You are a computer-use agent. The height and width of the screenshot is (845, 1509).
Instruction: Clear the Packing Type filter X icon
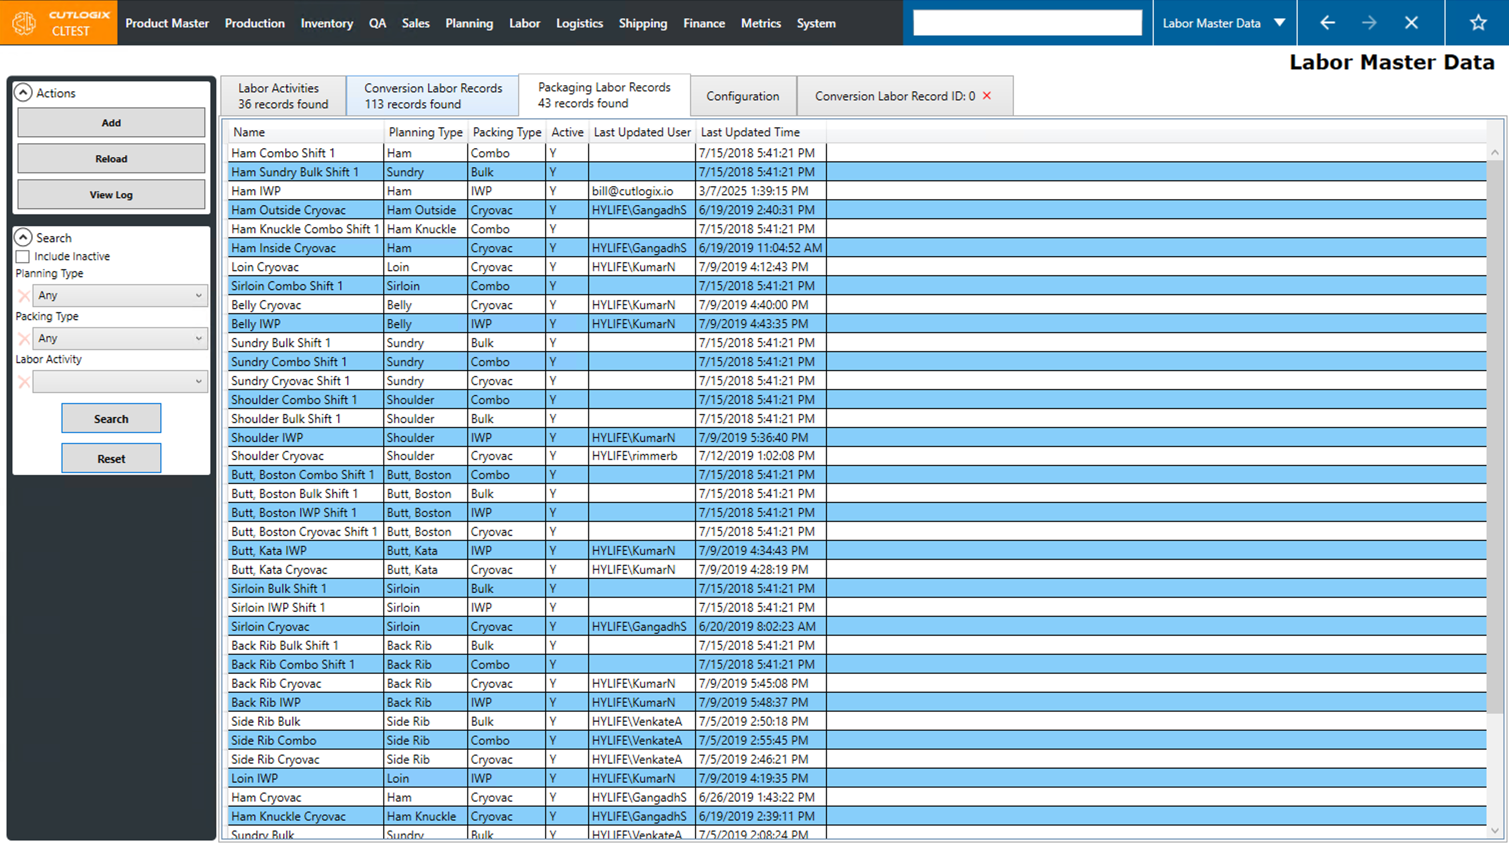[24, 339]
